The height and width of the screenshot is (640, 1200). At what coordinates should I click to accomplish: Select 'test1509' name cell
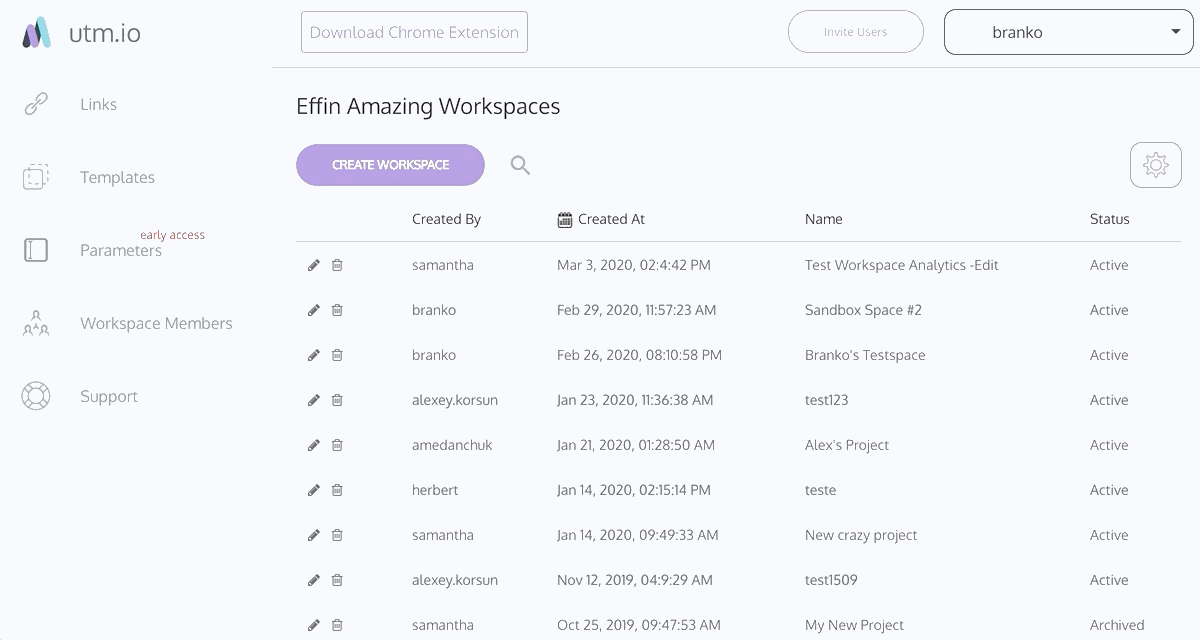pos(831,580)
